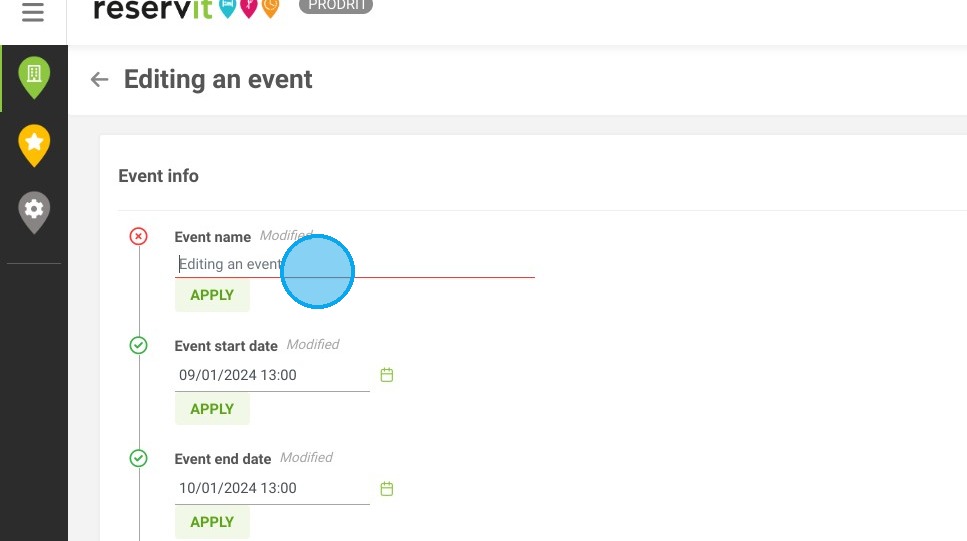Focus the Event name text field
967x541 pixels.
pyautogui.click(x=355, y=265)
